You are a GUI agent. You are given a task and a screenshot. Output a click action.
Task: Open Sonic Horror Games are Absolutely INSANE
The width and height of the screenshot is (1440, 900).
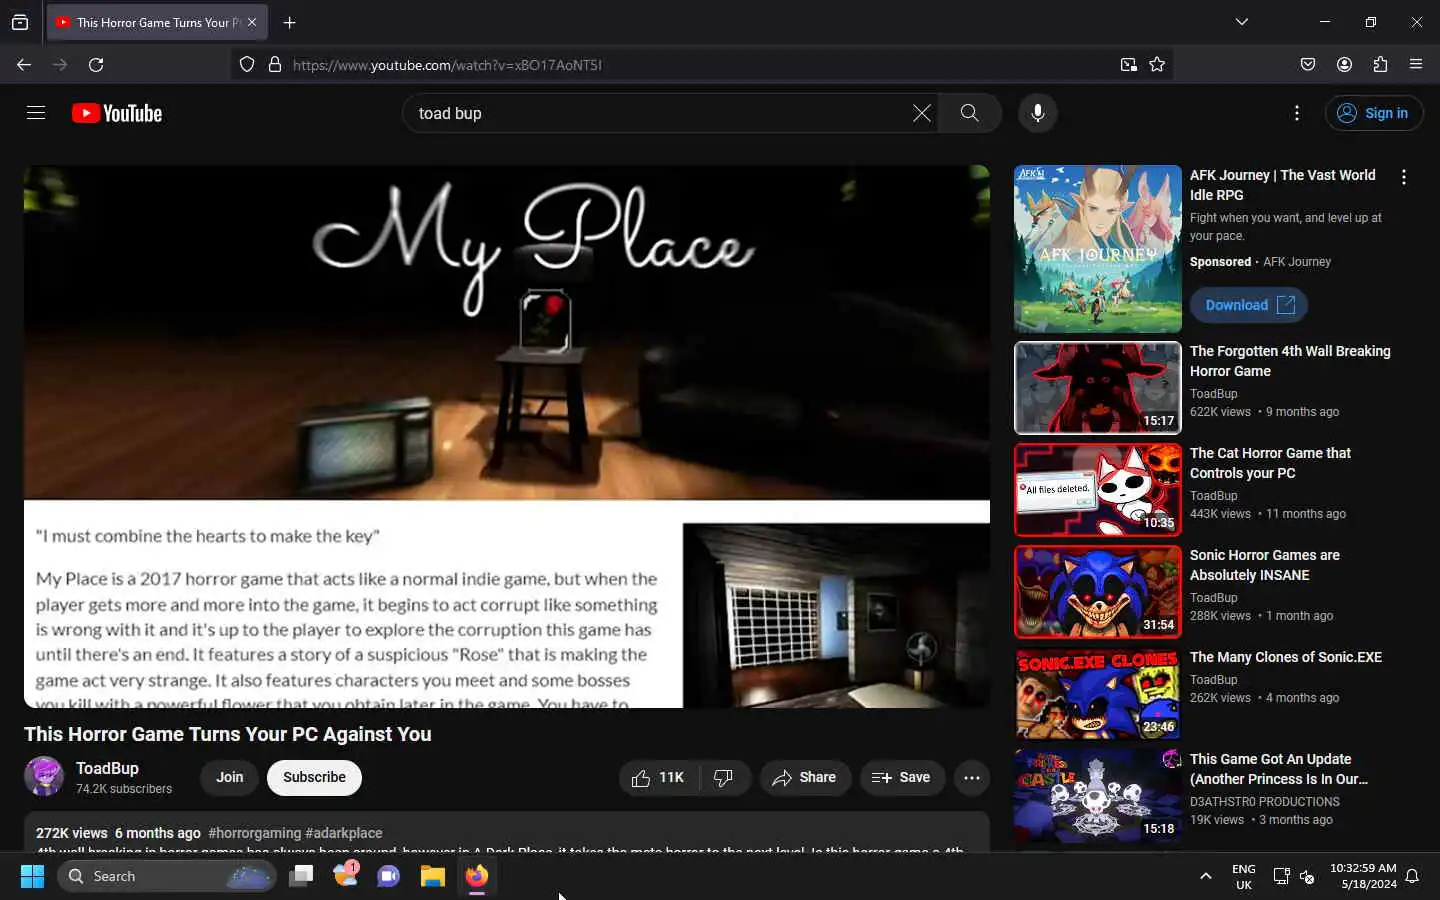pos(1264,565)
